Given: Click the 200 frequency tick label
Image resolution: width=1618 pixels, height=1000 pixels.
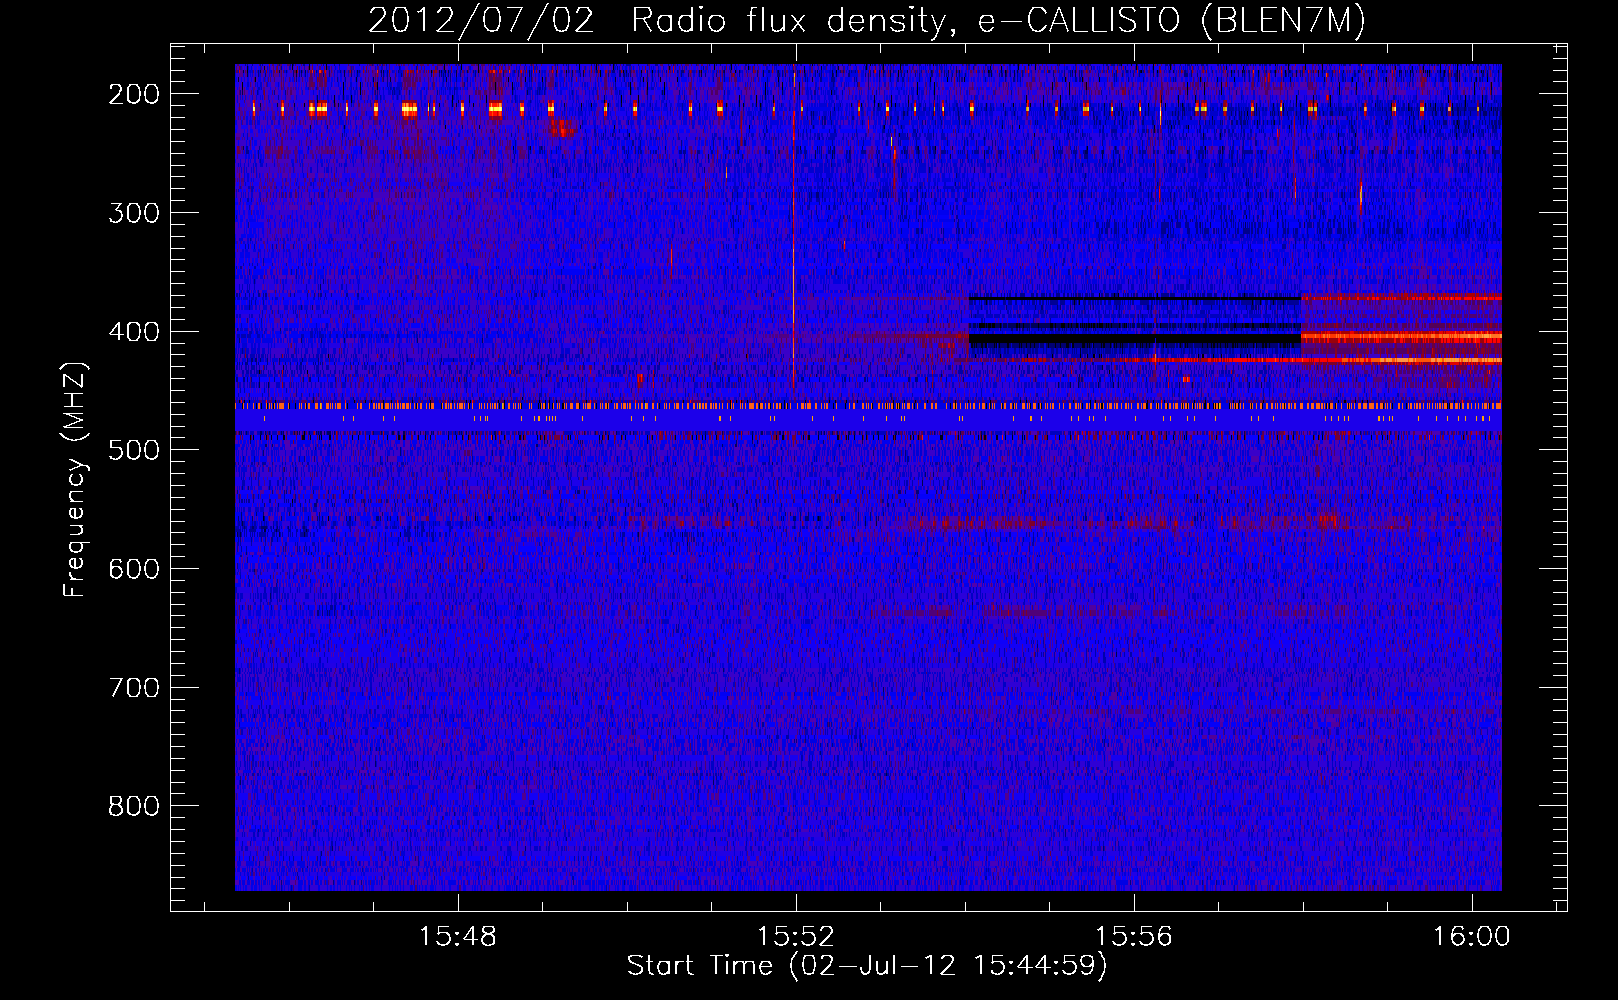Looking at the screenshot, I should [134, 94].
